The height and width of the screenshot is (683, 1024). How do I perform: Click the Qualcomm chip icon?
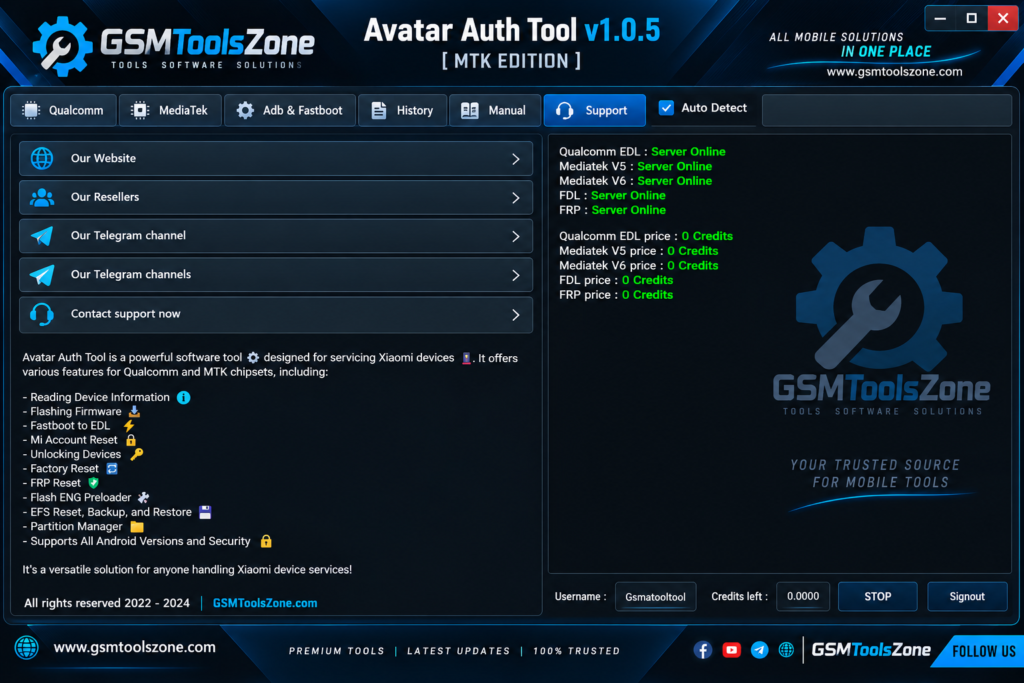click(x=31, y=110)
